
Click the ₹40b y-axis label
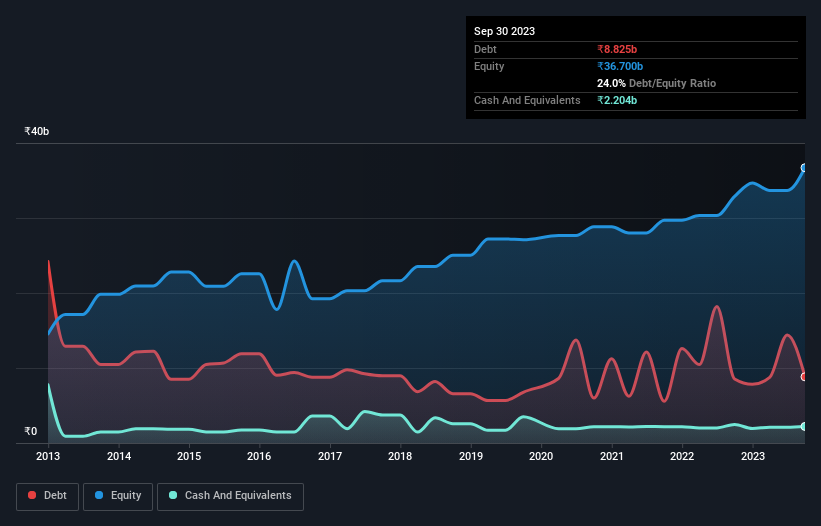pyautogui.click(x=37, y=131)
